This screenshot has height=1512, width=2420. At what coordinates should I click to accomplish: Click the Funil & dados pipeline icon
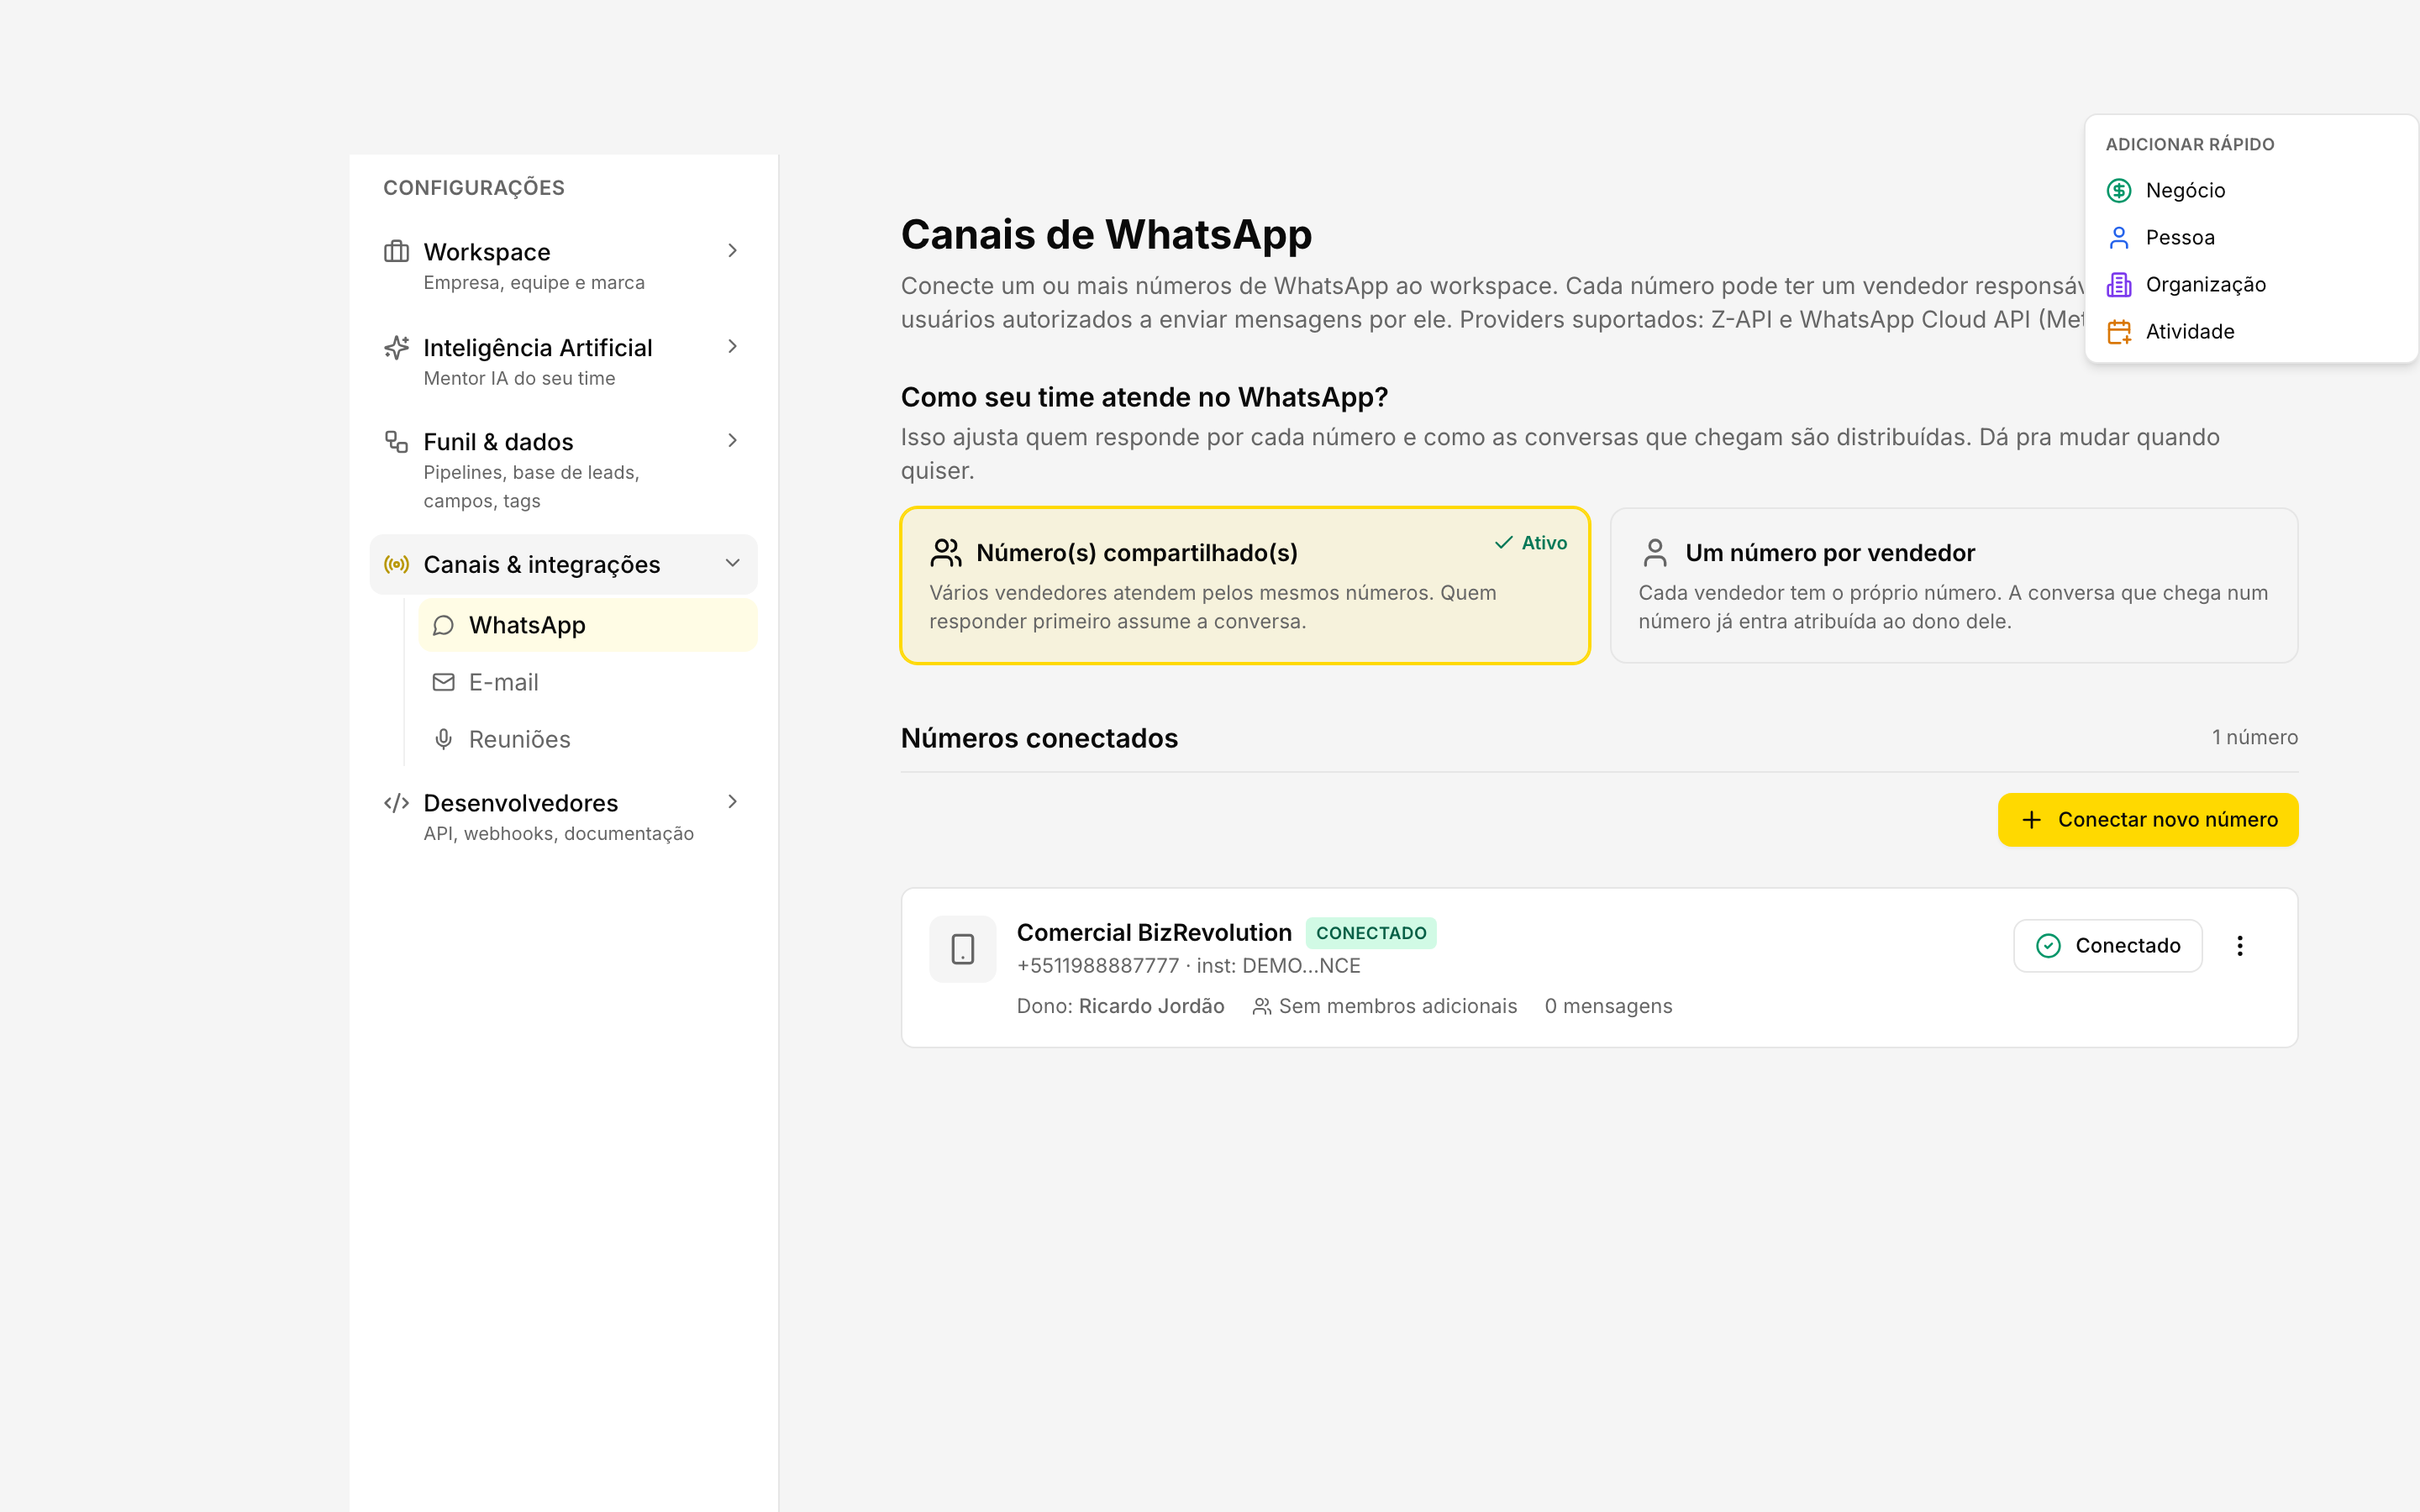coord(396,441)
